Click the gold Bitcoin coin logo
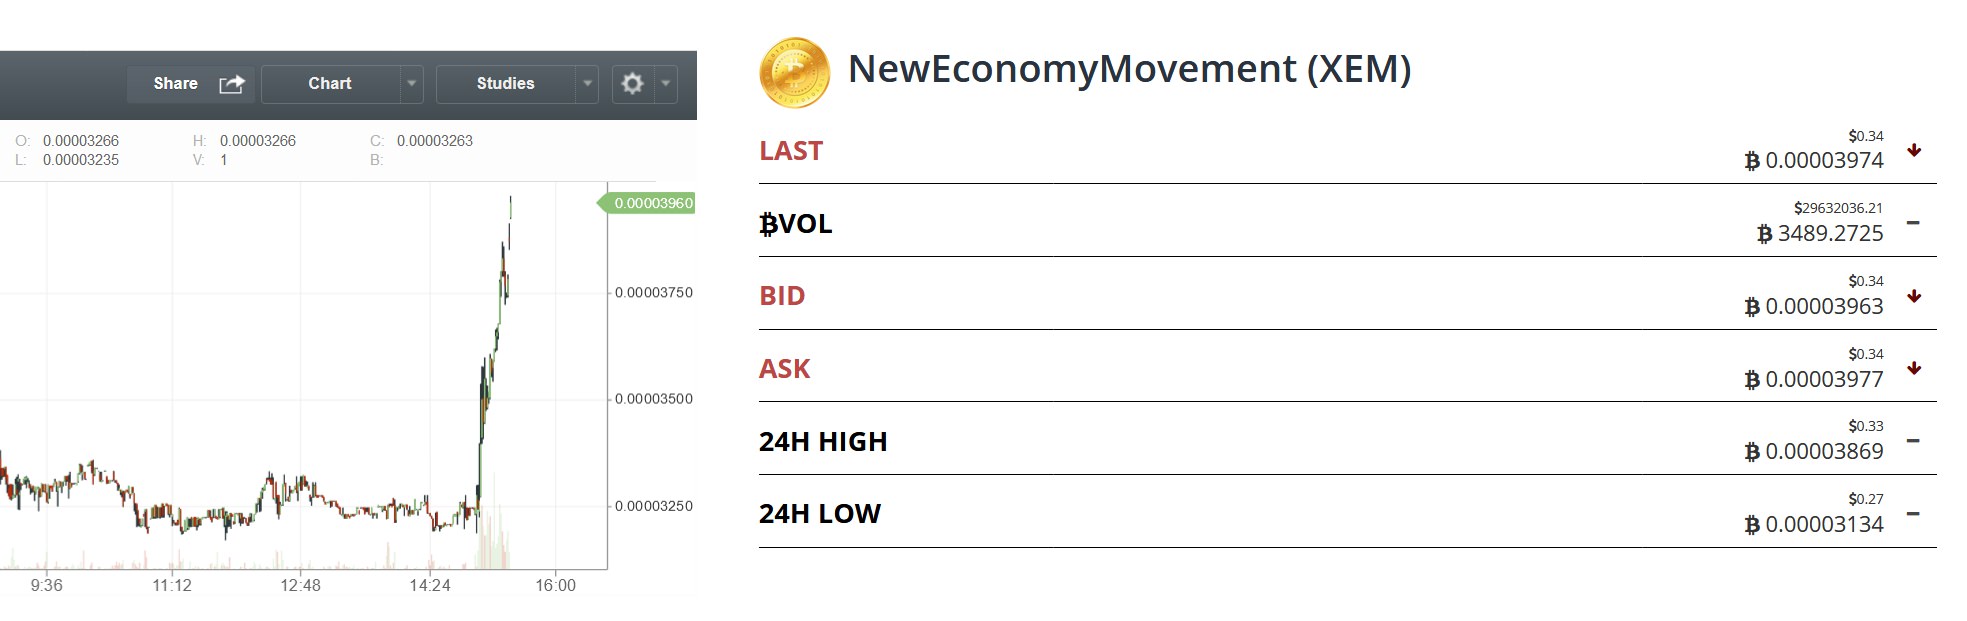This screenshot has height=621, width=1967. (795, 73)
